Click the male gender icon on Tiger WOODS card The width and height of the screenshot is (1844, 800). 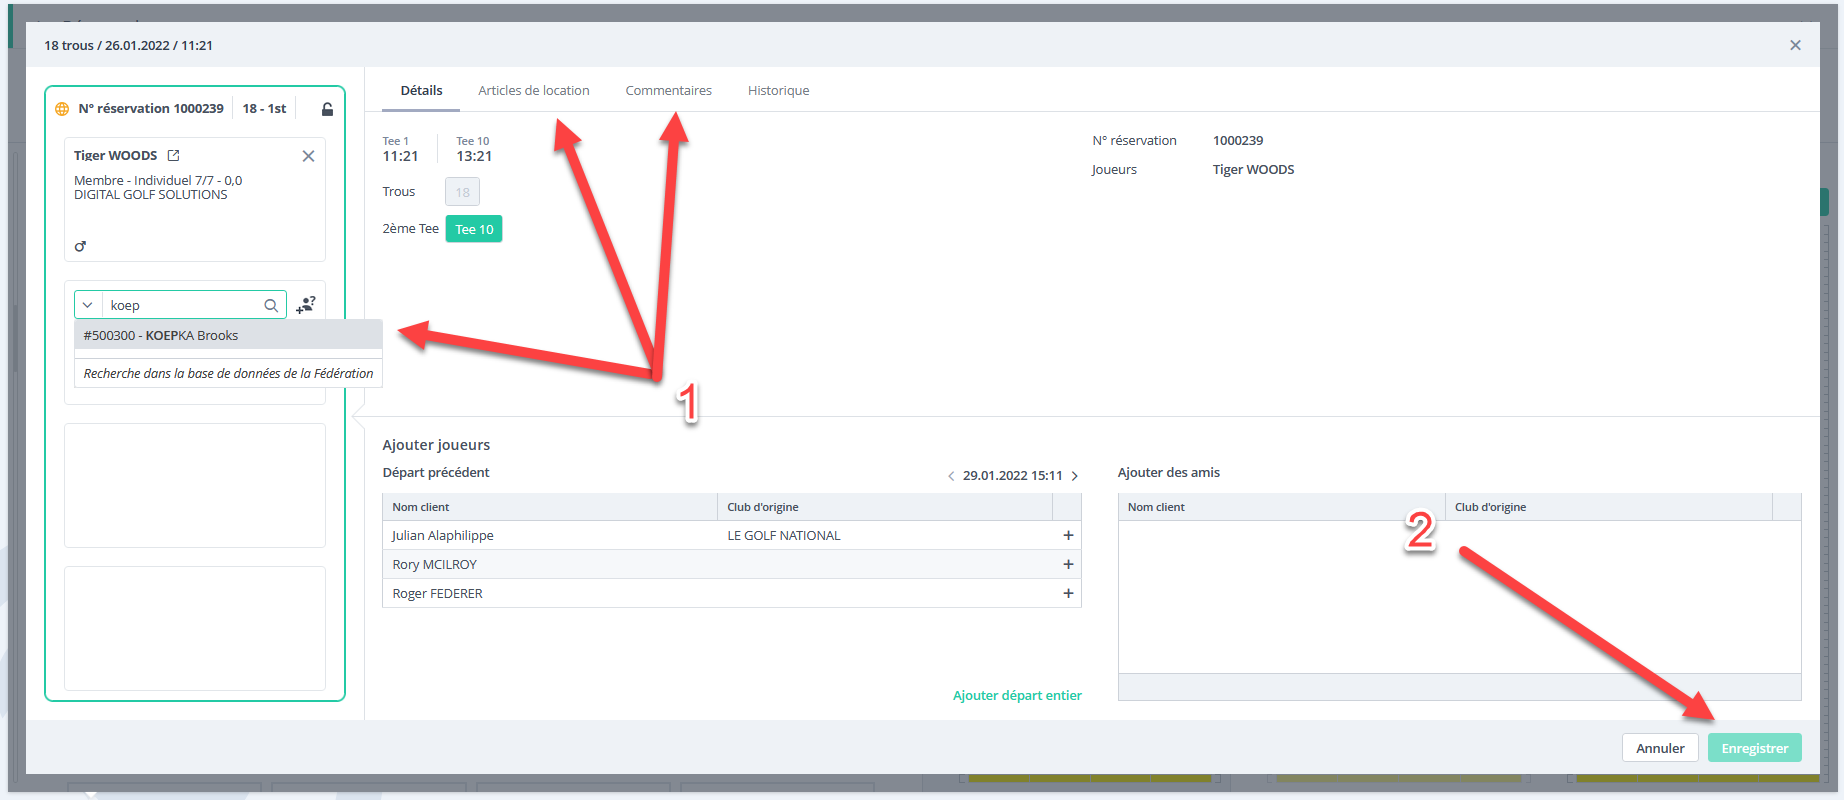point(80,246)
